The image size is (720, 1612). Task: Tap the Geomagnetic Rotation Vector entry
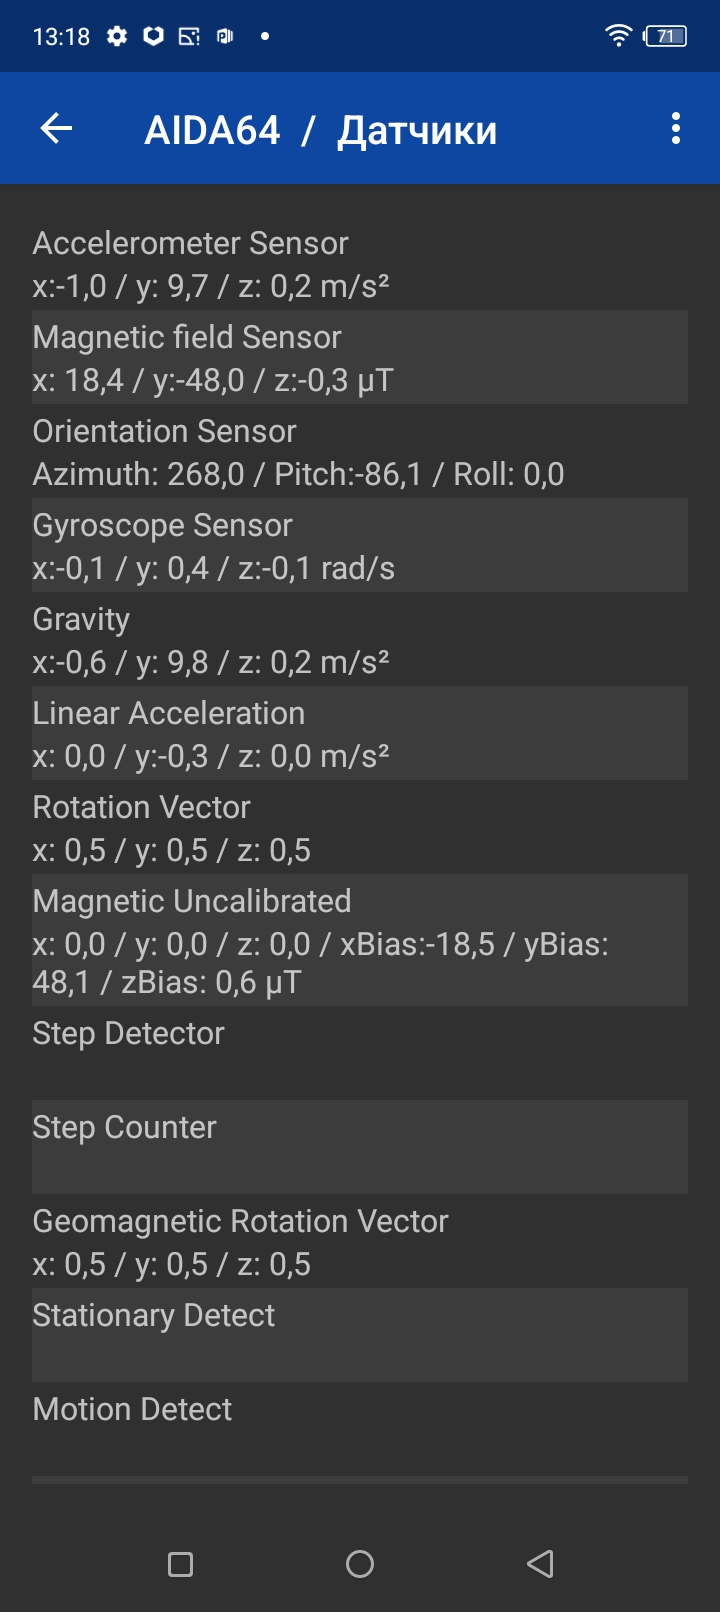(359, 1241)
